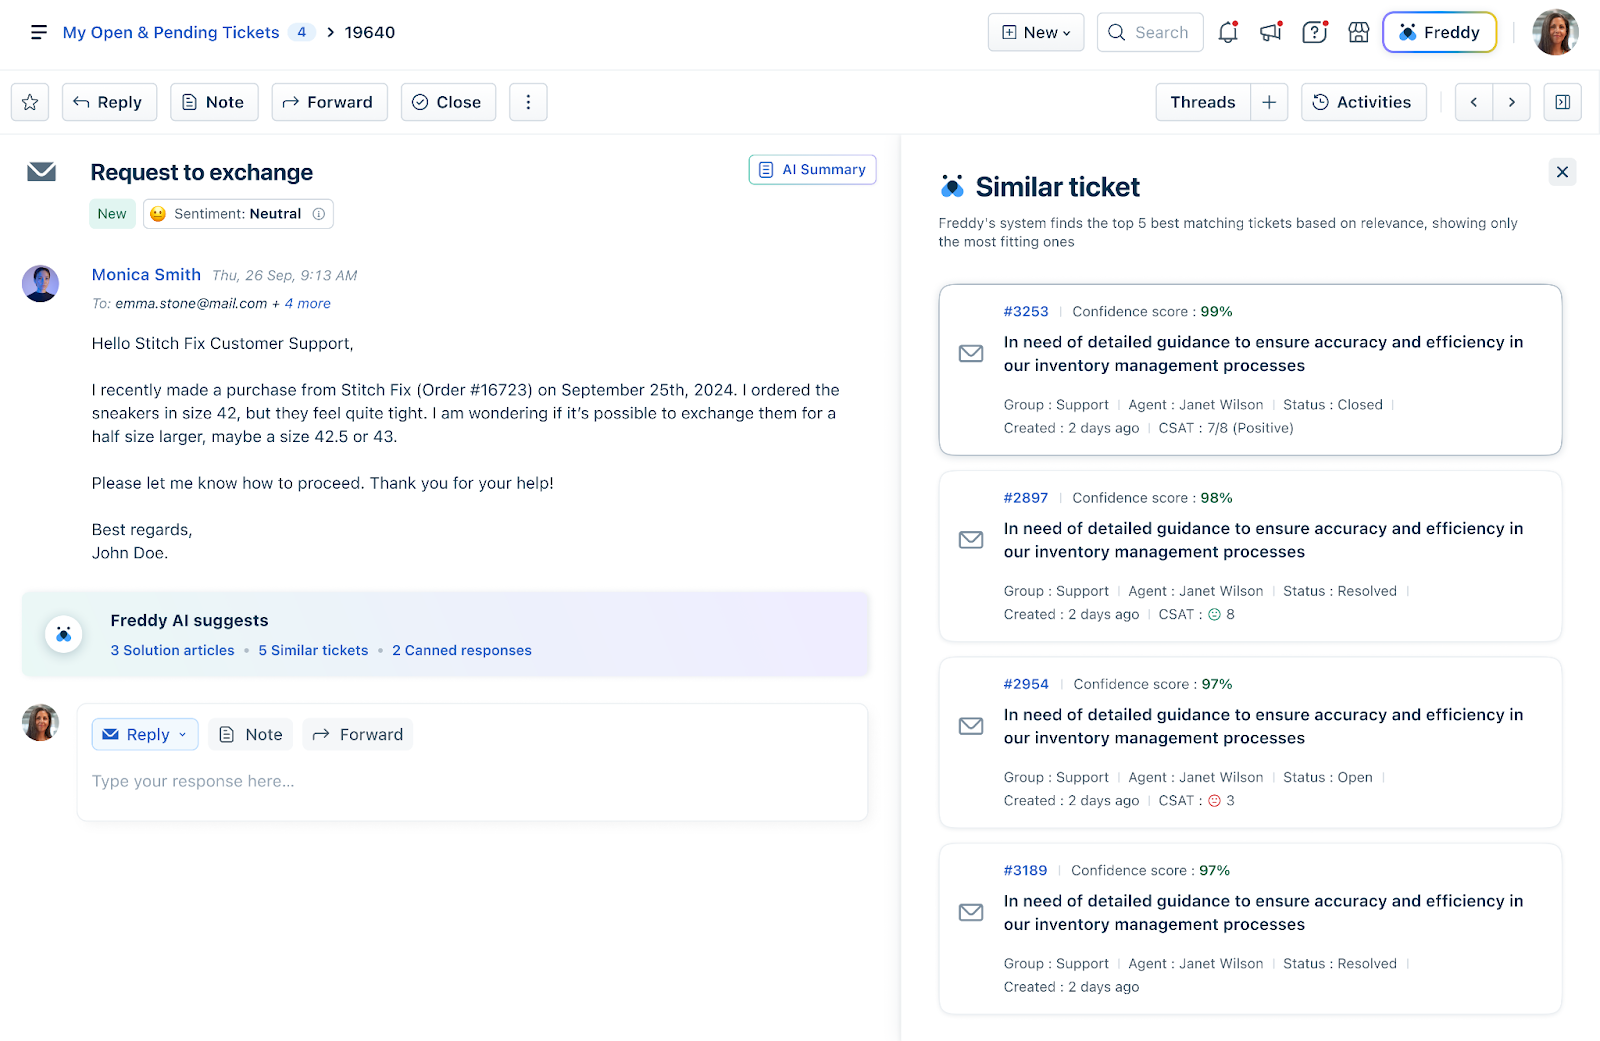Click the Sentiment: Neutral badge
The width and height of the screenshot is (1600, 1041).
[x=238, y=214]
